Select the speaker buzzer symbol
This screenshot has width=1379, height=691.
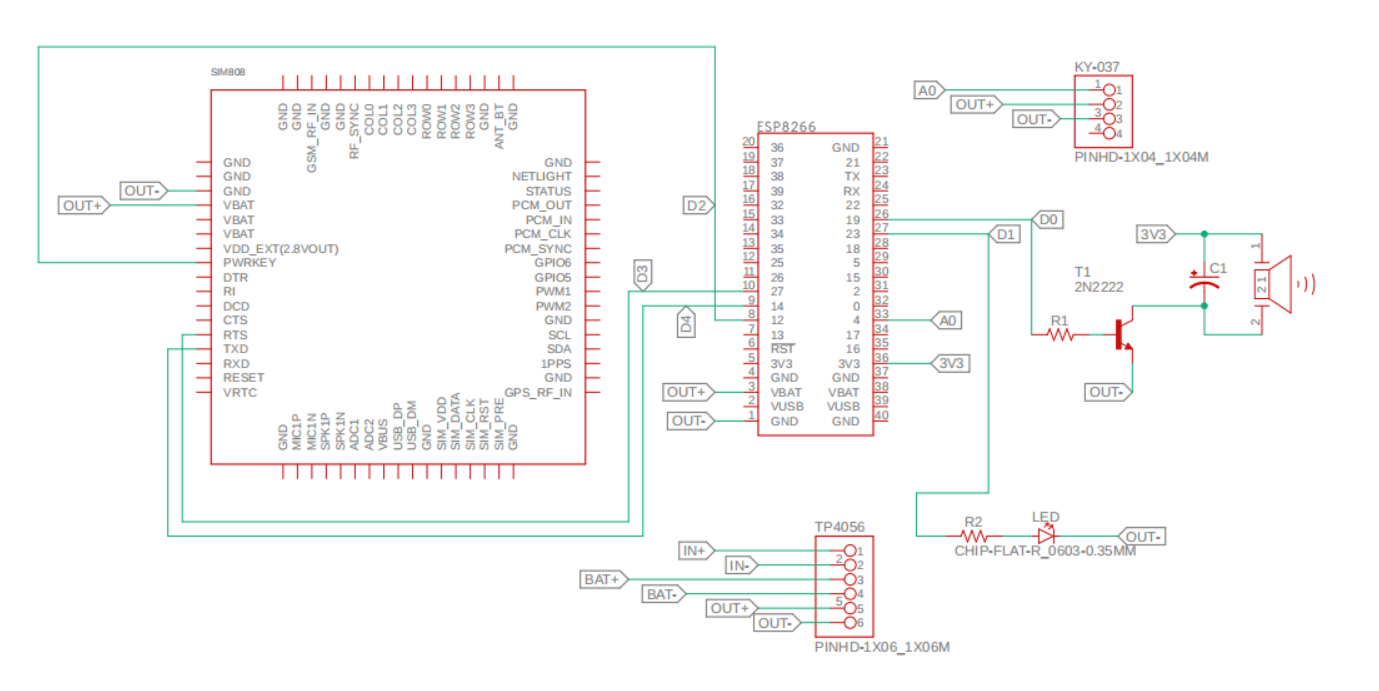pos(1273,285)
